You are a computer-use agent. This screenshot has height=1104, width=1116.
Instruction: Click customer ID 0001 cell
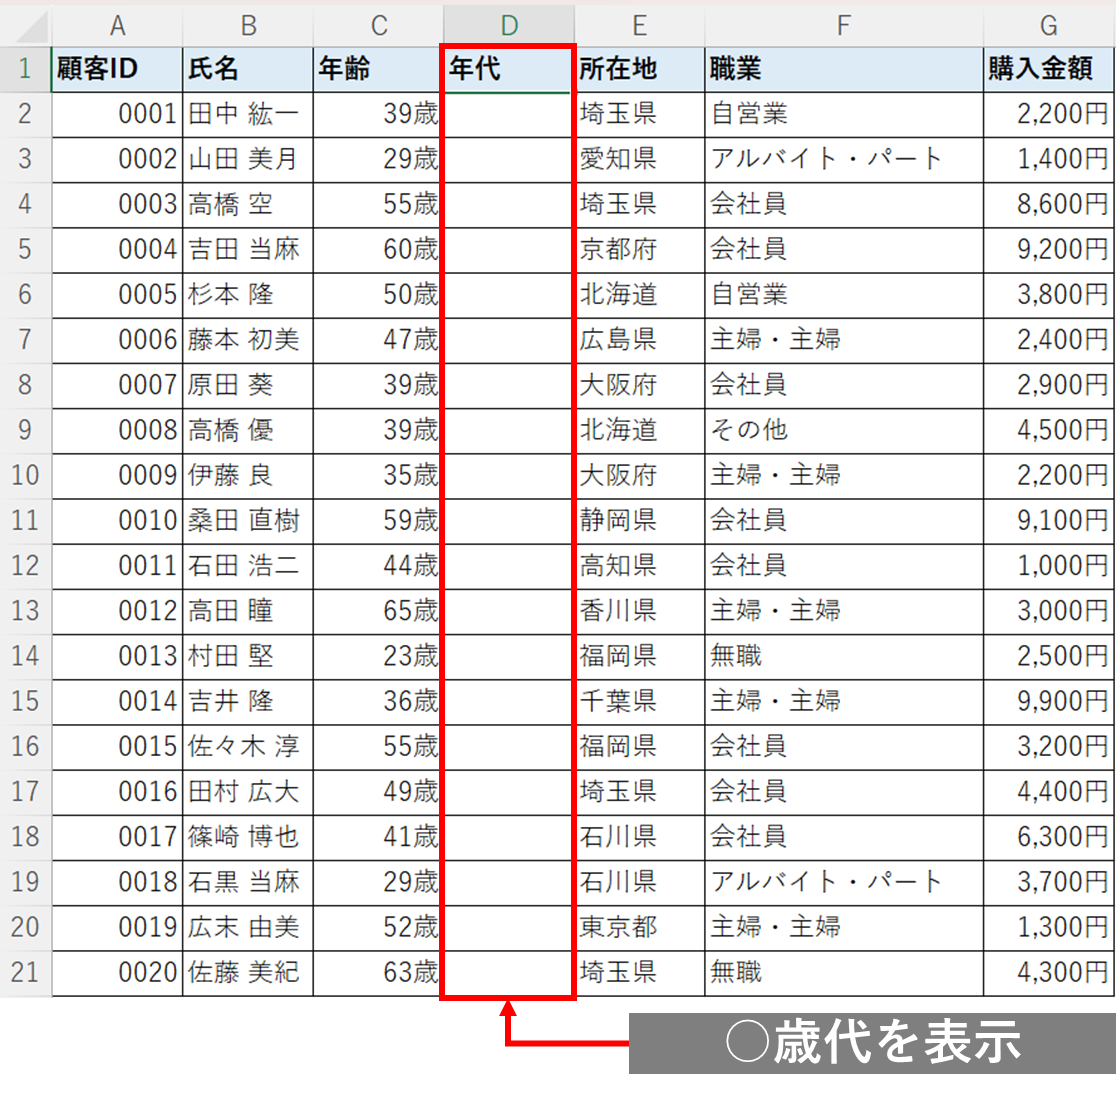[117, 114]
